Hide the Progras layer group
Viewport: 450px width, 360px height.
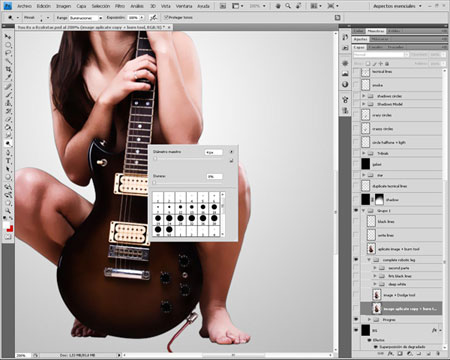pos(356,320)
